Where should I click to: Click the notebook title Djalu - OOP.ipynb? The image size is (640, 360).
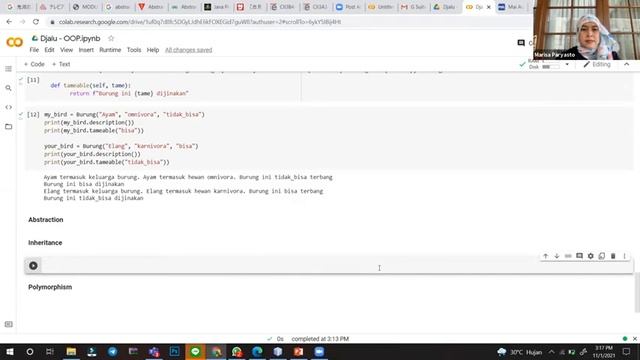pos(70,38)
